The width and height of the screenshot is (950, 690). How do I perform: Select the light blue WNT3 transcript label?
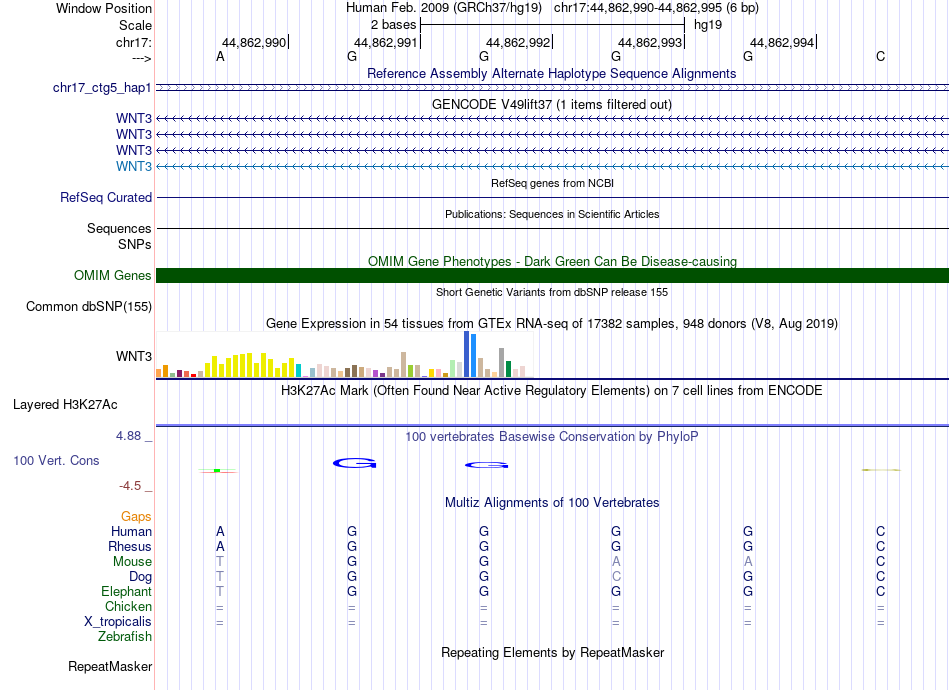[134, 167]
